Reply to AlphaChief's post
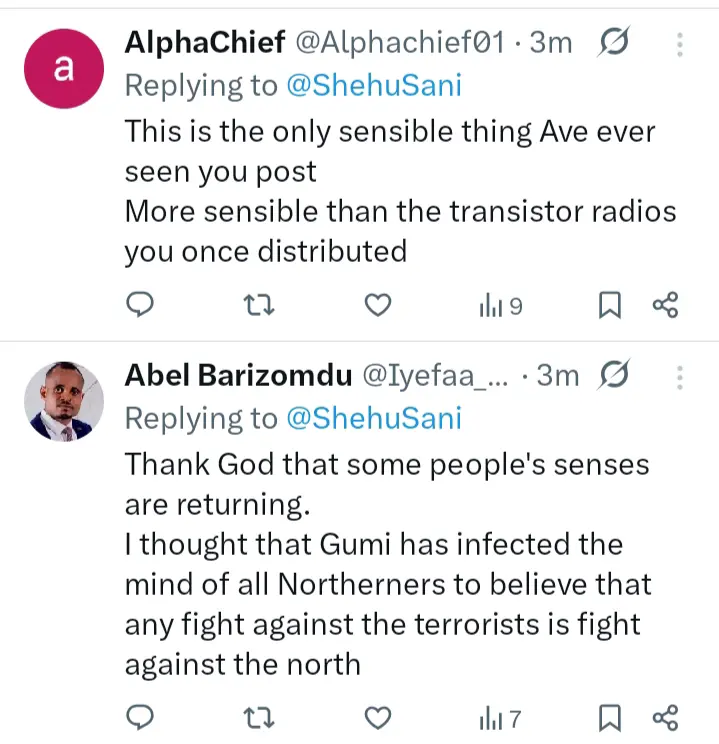719x744 pixels. 142,305
